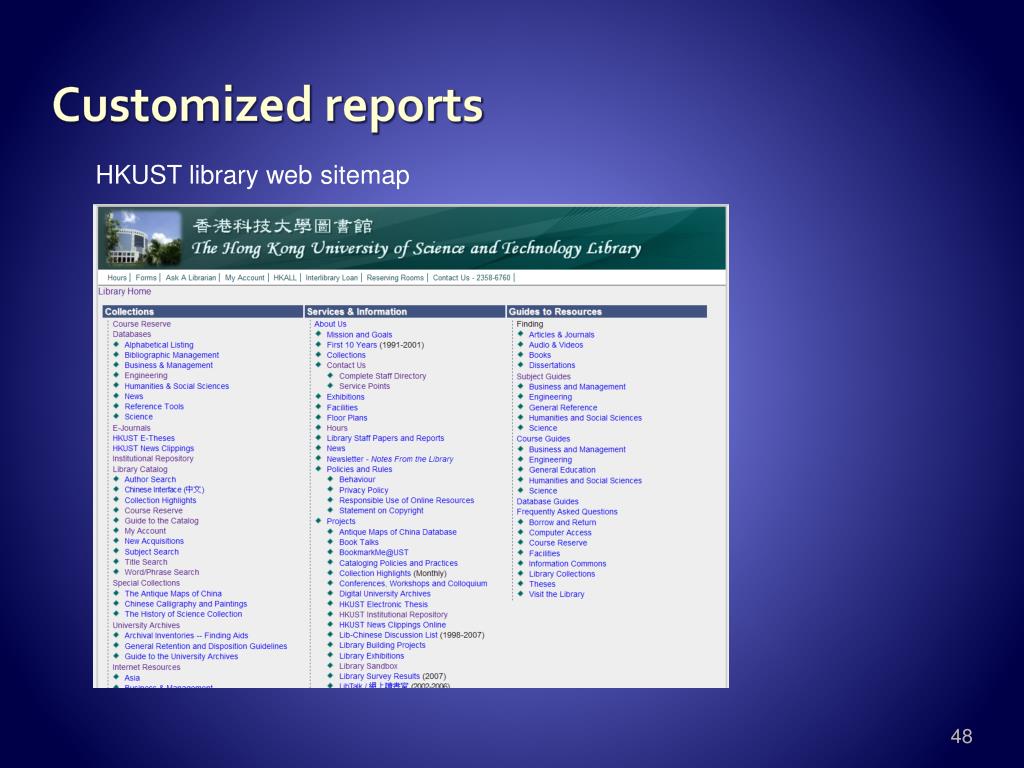
Task: View Chinese Calligraphy and Paintings
Action: pos(185,604)
